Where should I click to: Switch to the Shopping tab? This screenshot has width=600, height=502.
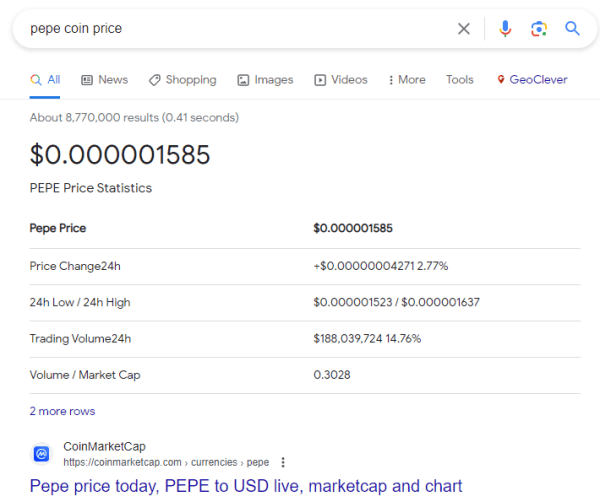pyautogui.click(x=182, y=80)
